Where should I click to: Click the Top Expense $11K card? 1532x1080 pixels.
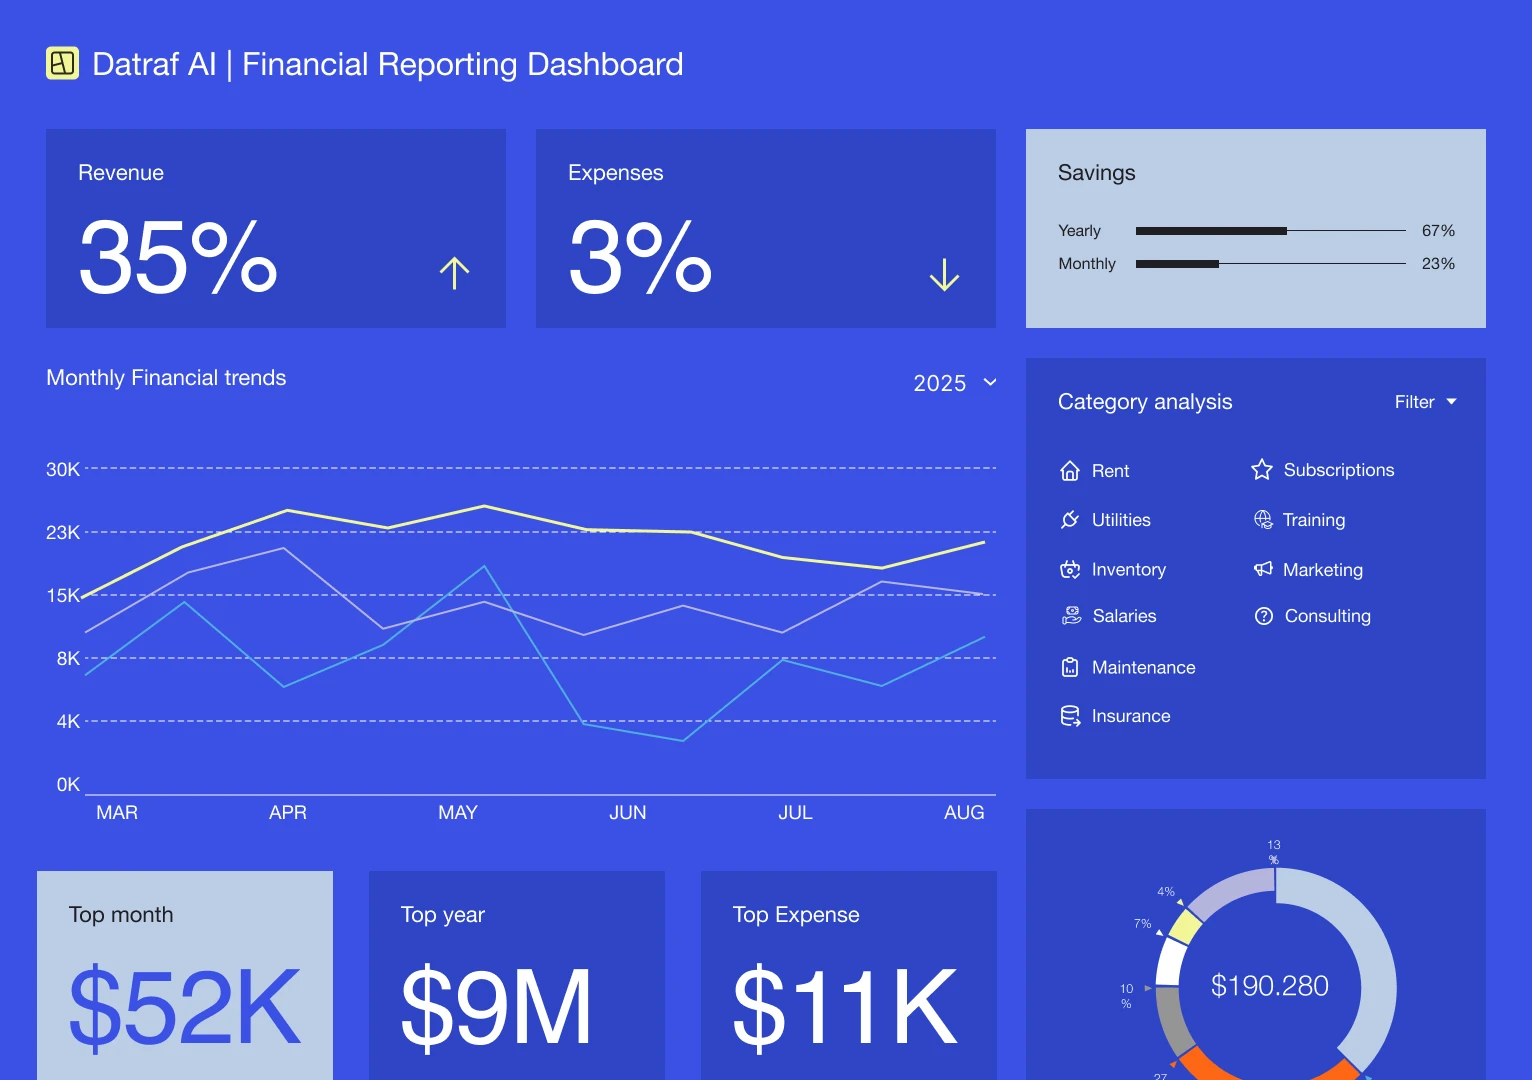(x=849, y=975)
